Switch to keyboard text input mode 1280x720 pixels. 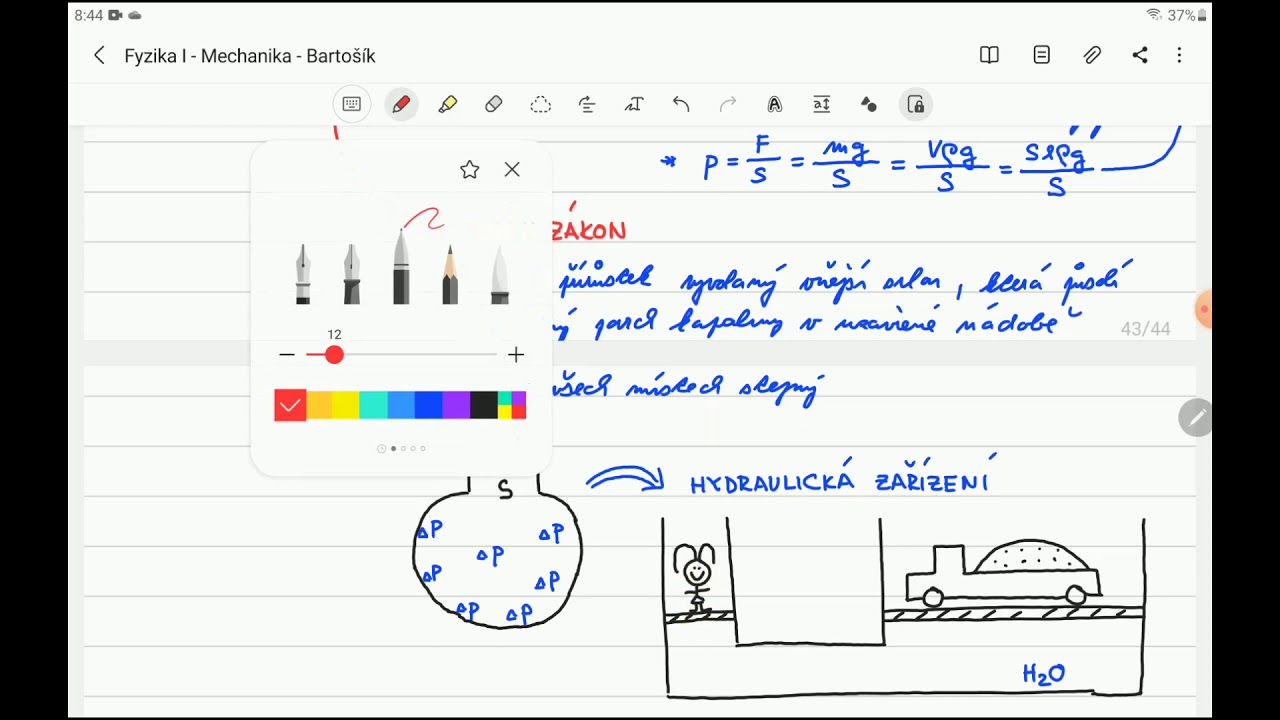tap(351, 104)
